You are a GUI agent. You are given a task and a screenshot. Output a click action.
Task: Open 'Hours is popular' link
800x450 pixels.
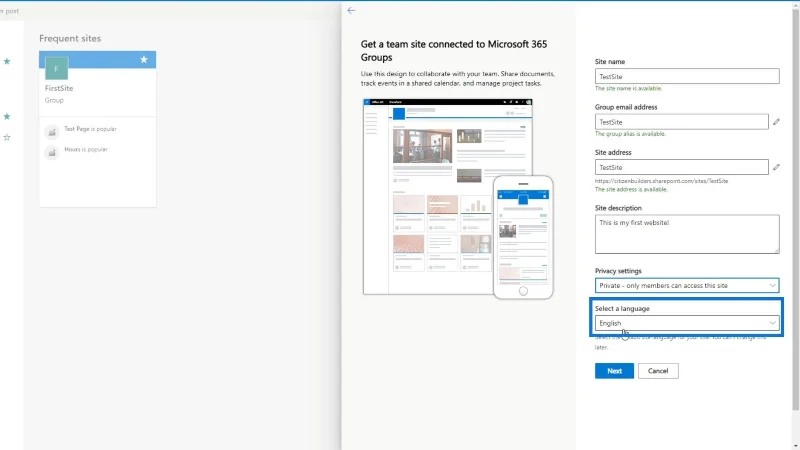[86, 149]
